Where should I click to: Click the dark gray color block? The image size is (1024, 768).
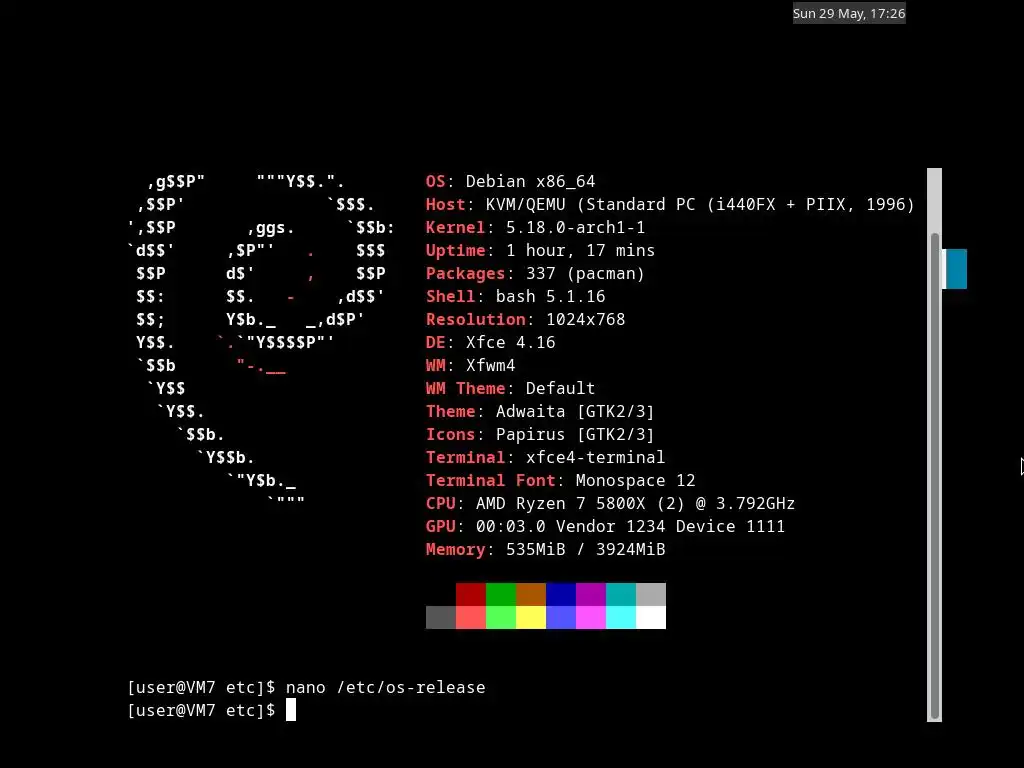click(441, 617)
